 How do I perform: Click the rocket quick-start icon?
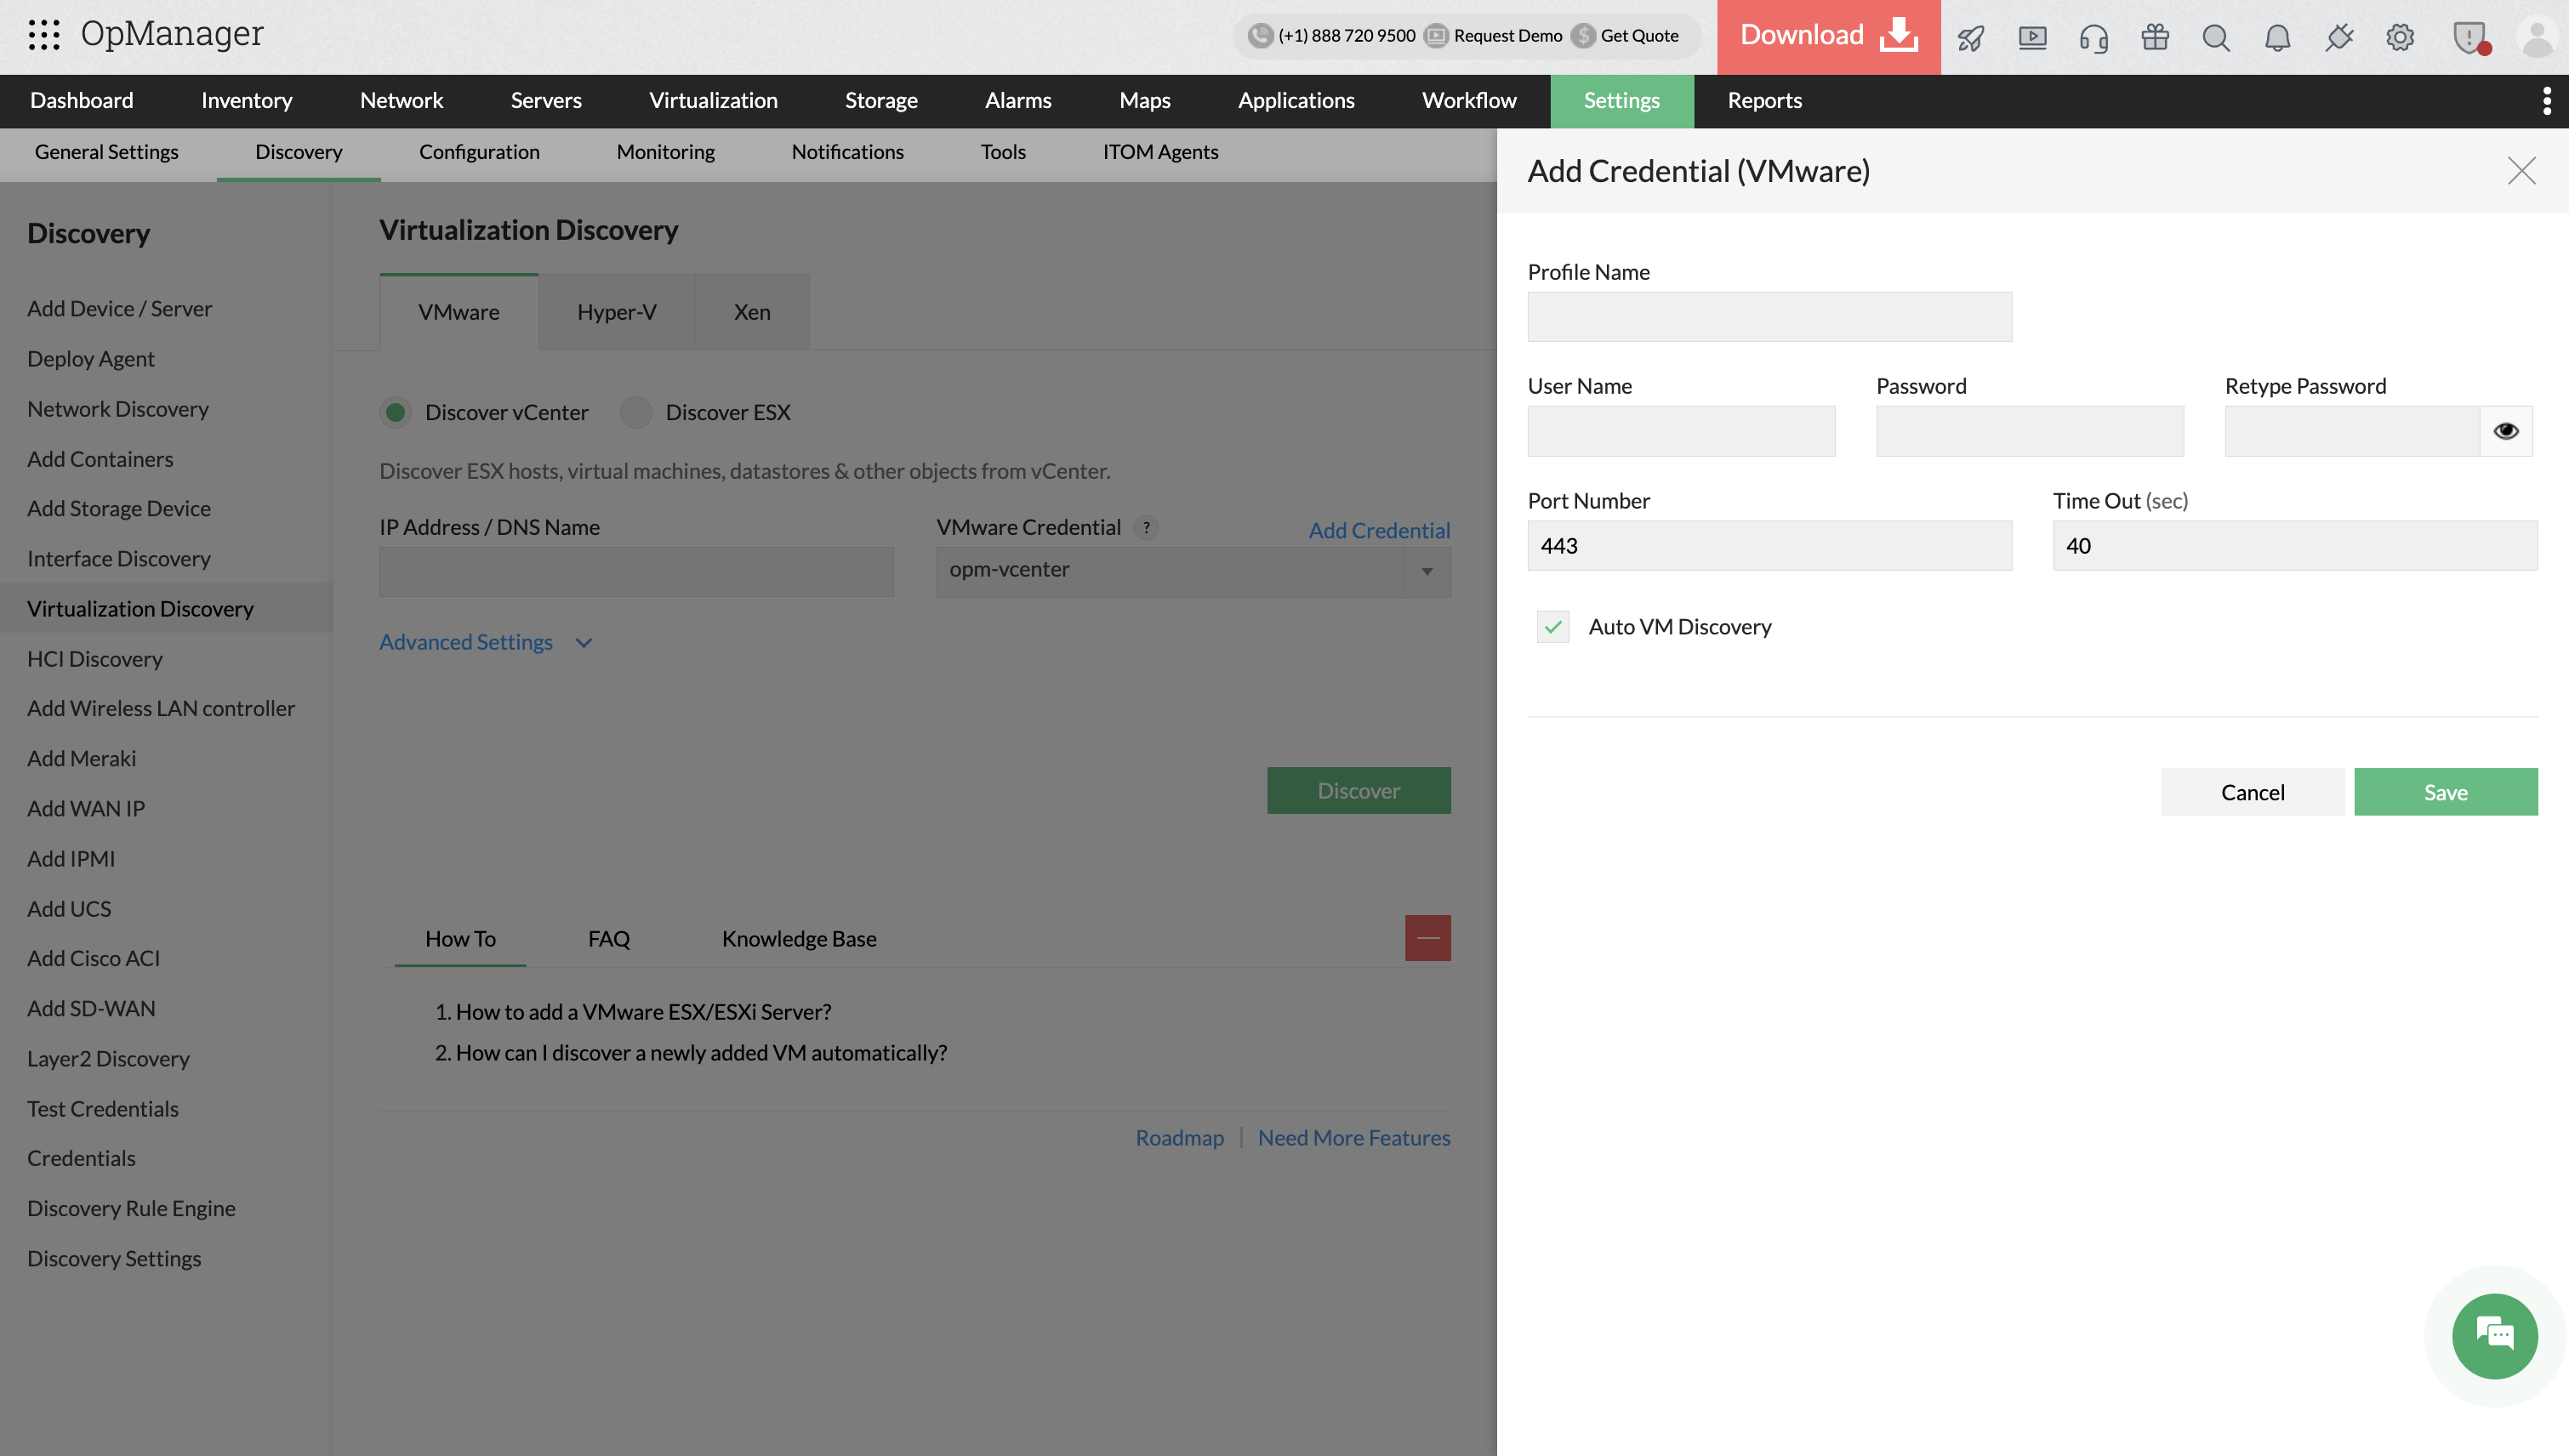pyautogui.click(x=1971, y=38)
